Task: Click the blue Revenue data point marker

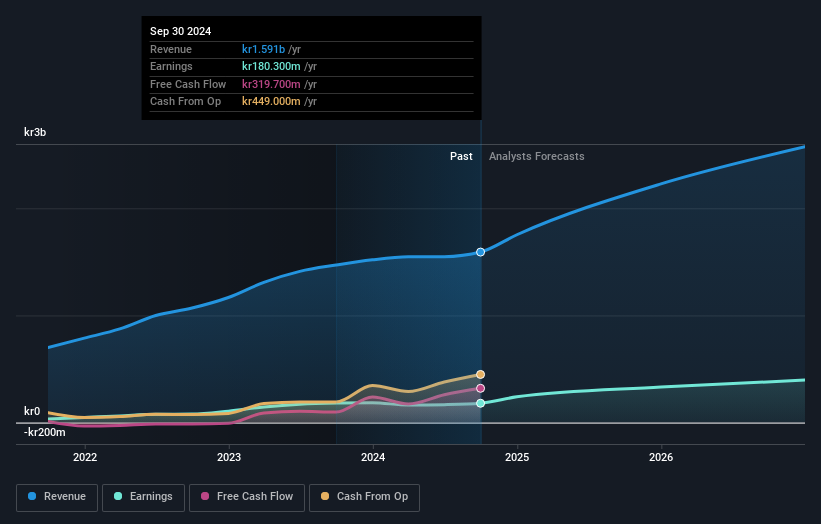Action: (x=480, y=252)
